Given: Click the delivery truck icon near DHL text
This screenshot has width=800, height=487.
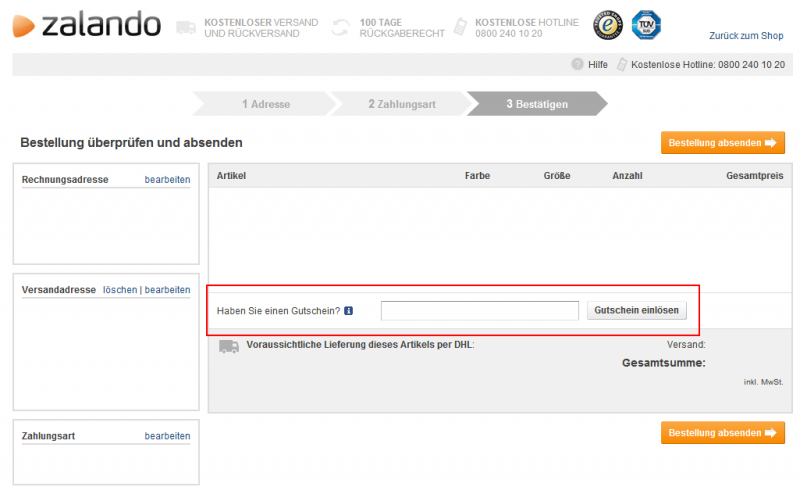Looking at the screenshot, I should tap(229, 346).
